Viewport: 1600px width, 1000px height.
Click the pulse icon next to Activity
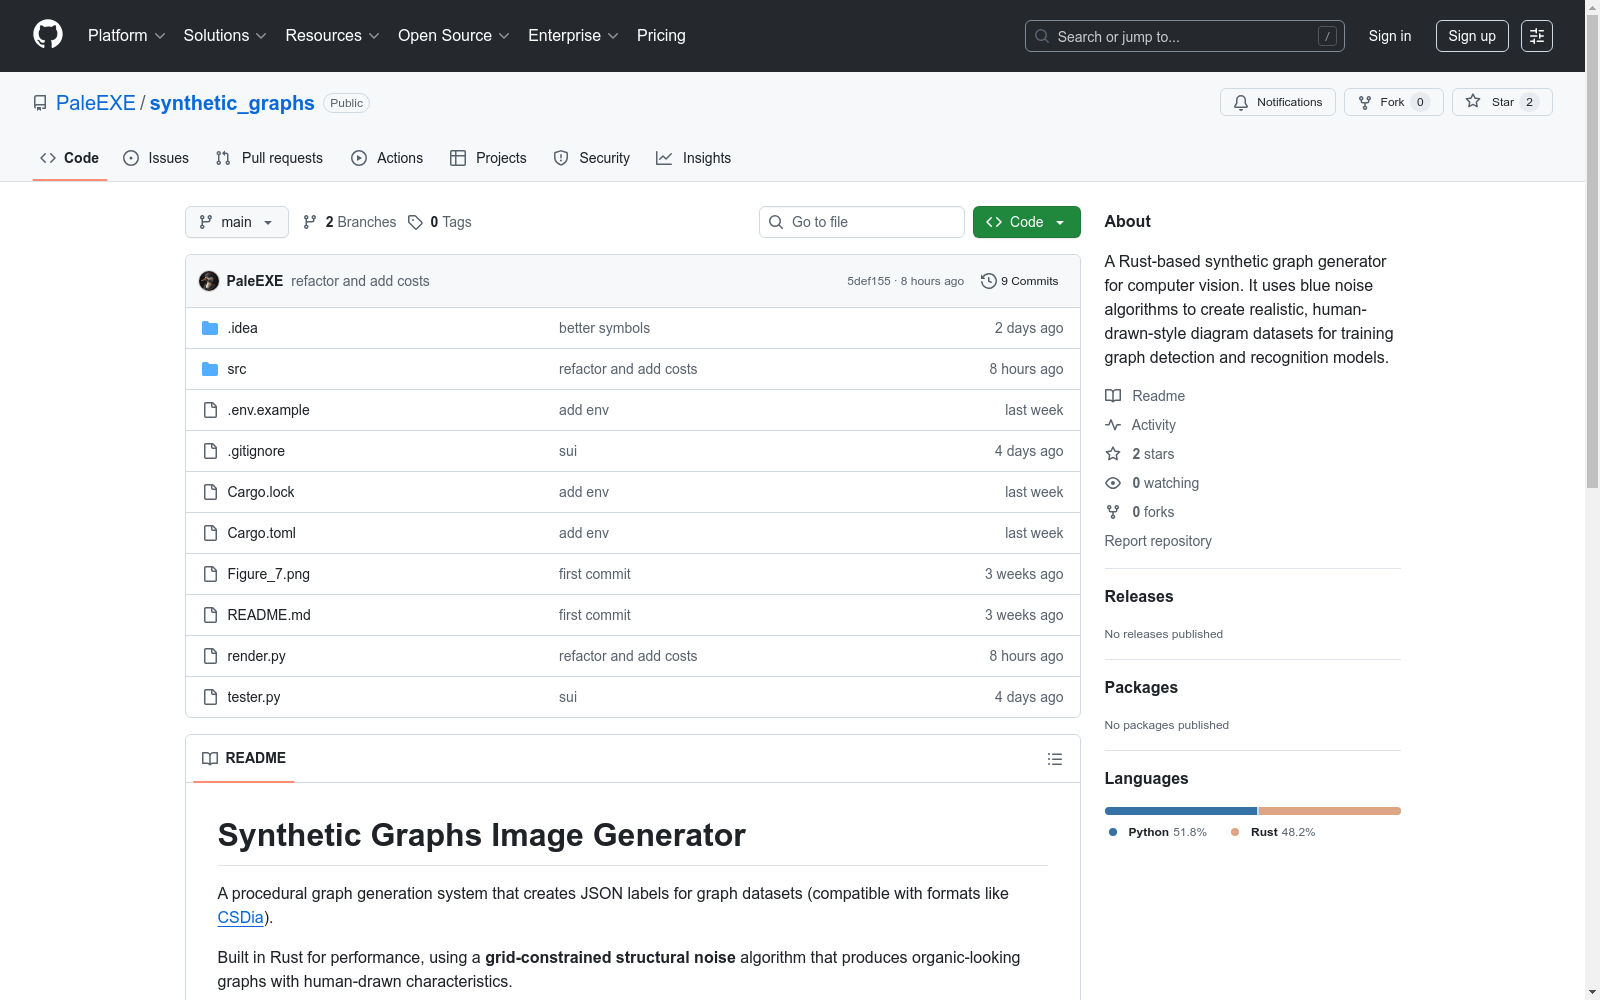point(1113,425)
